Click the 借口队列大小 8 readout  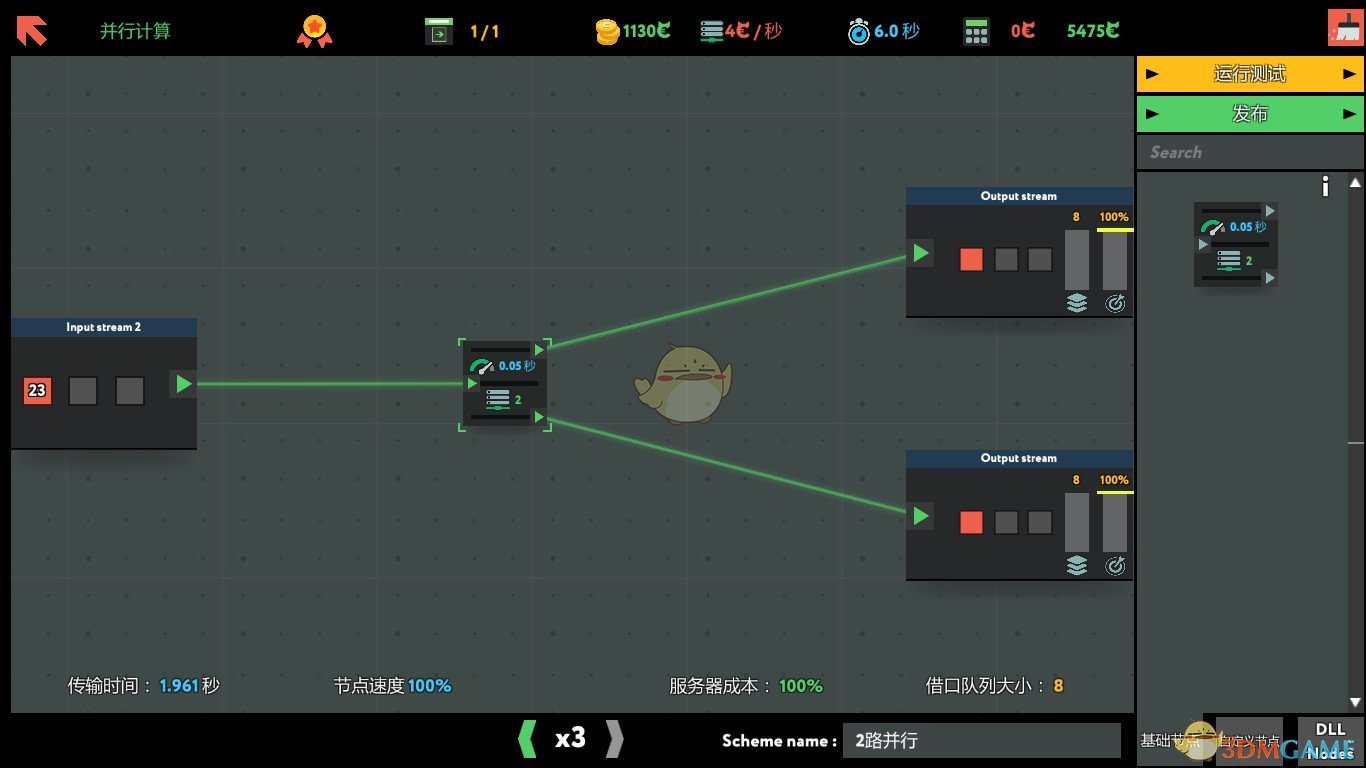point(995,686)
